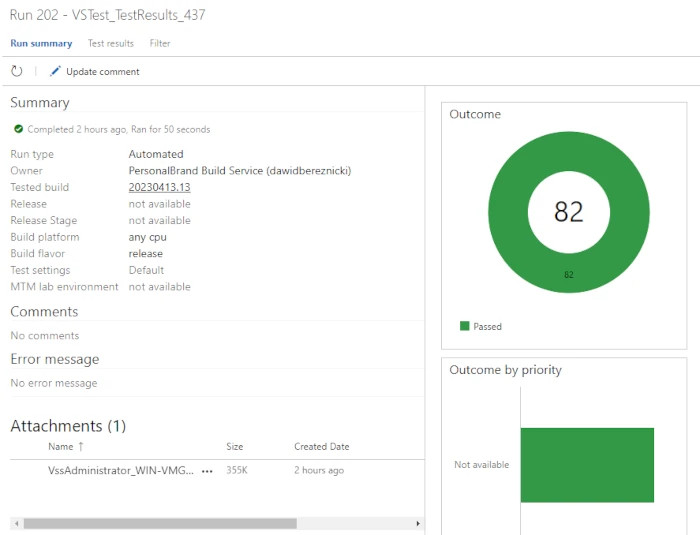
Task: Click the No comments text
Action: (45, 335)
